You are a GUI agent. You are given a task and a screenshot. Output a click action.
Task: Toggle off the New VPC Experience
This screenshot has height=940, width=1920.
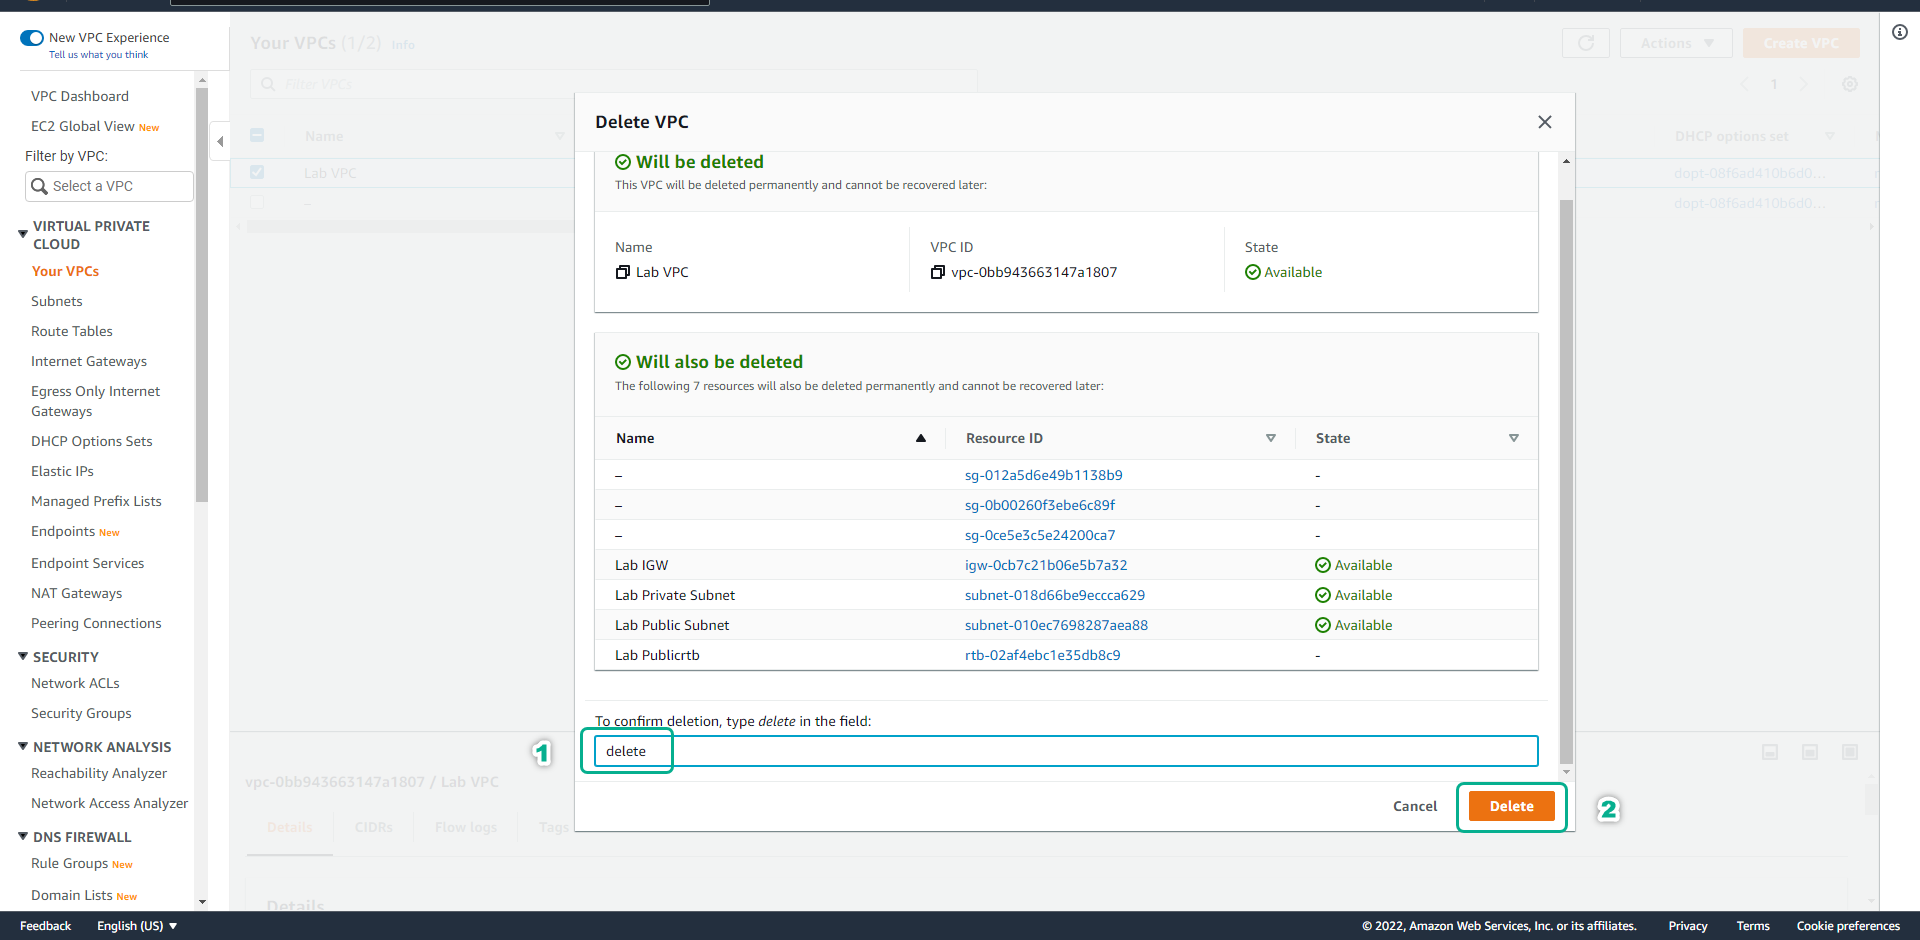click(x=31, y=37)
